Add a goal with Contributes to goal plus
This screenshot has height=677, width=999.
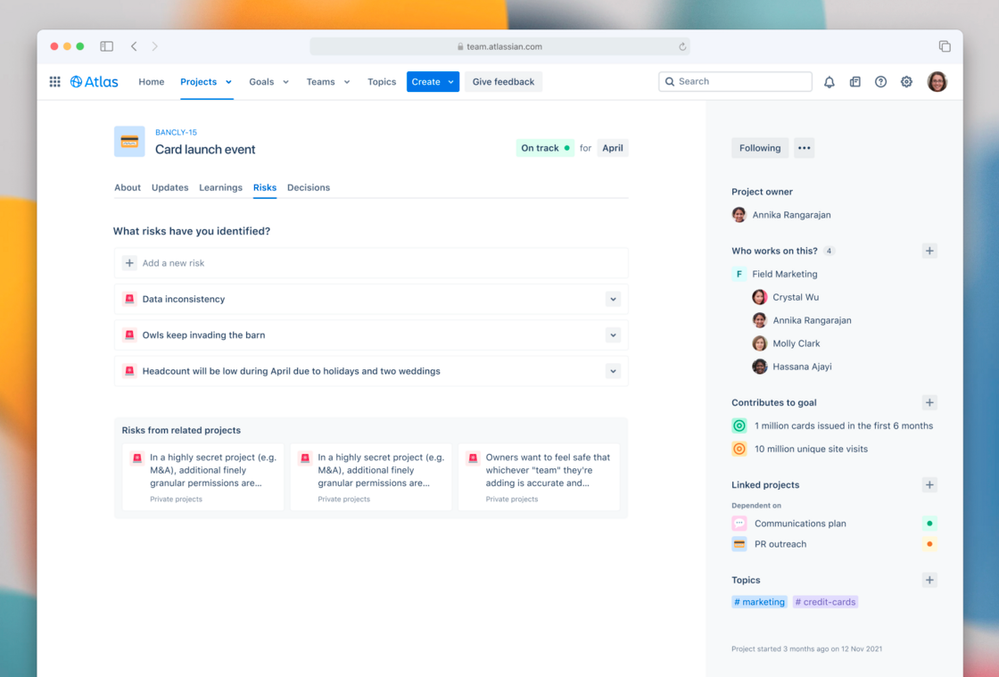click(x=930, y=403)
